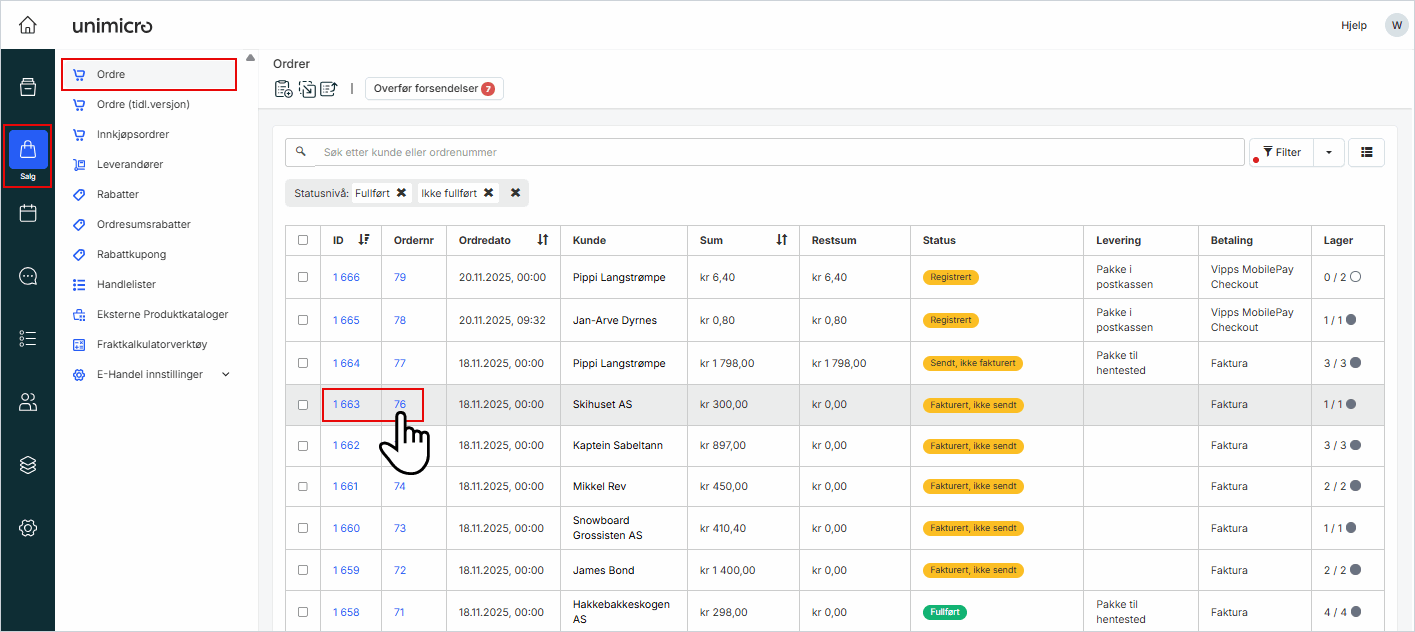Go to Rabattkupong menu item
Viewport: 1415px width, 632px height.
[x=131, y=254]
